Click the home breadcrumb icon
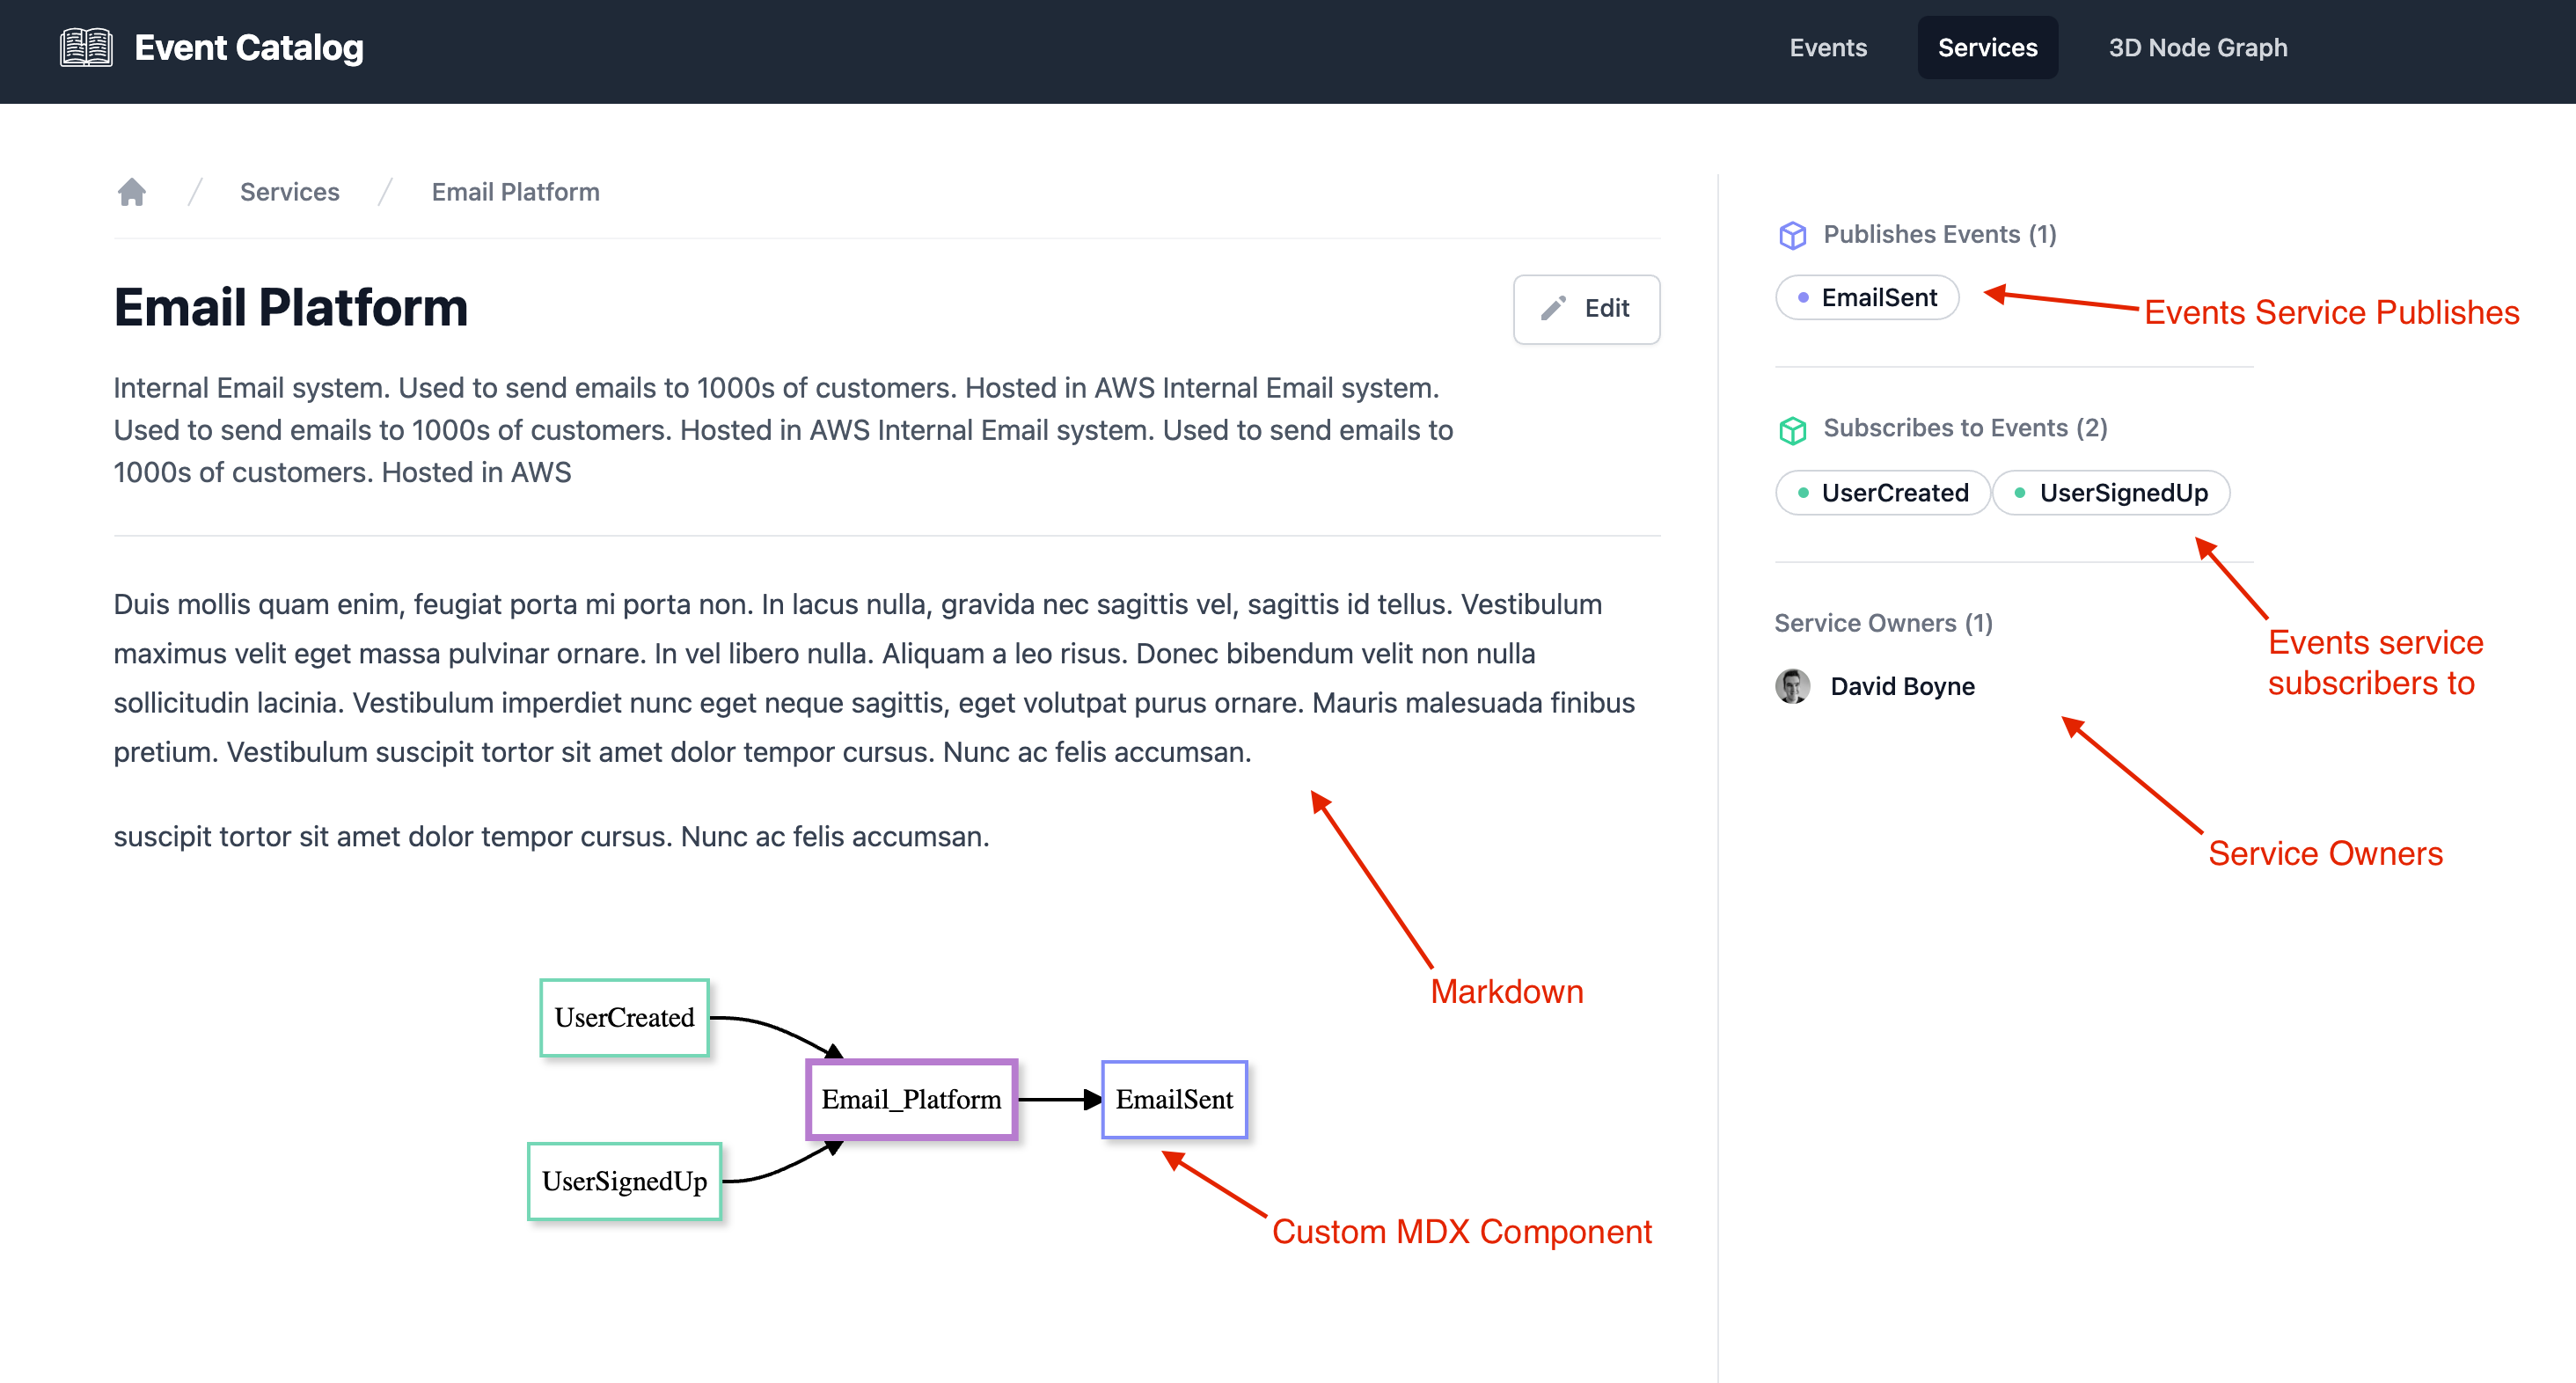 (133, 191)
